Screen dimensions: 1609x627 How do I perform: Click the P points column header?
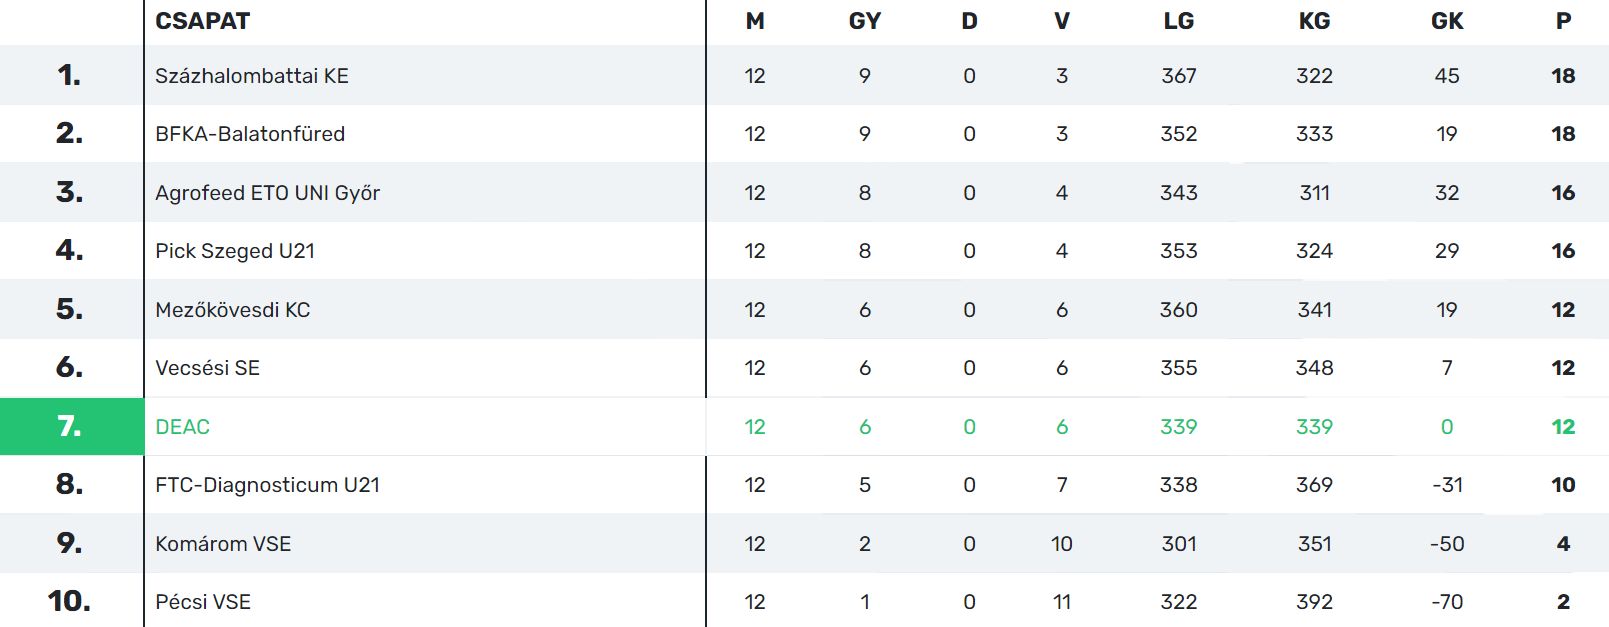[1563, 21]
